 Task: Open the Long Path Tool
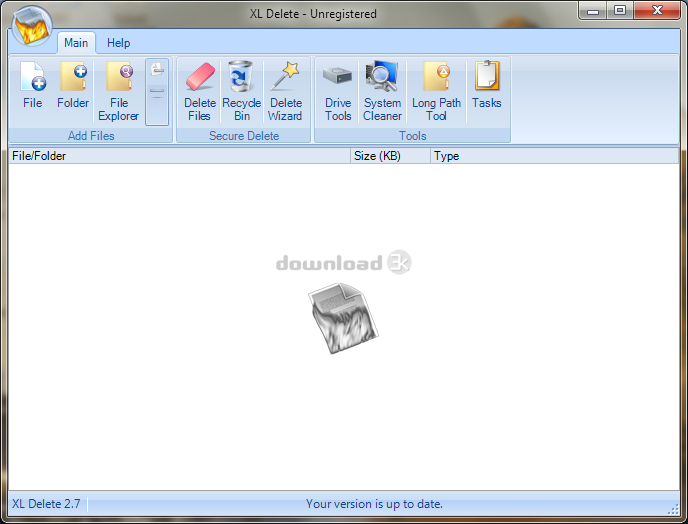point(436,91)
